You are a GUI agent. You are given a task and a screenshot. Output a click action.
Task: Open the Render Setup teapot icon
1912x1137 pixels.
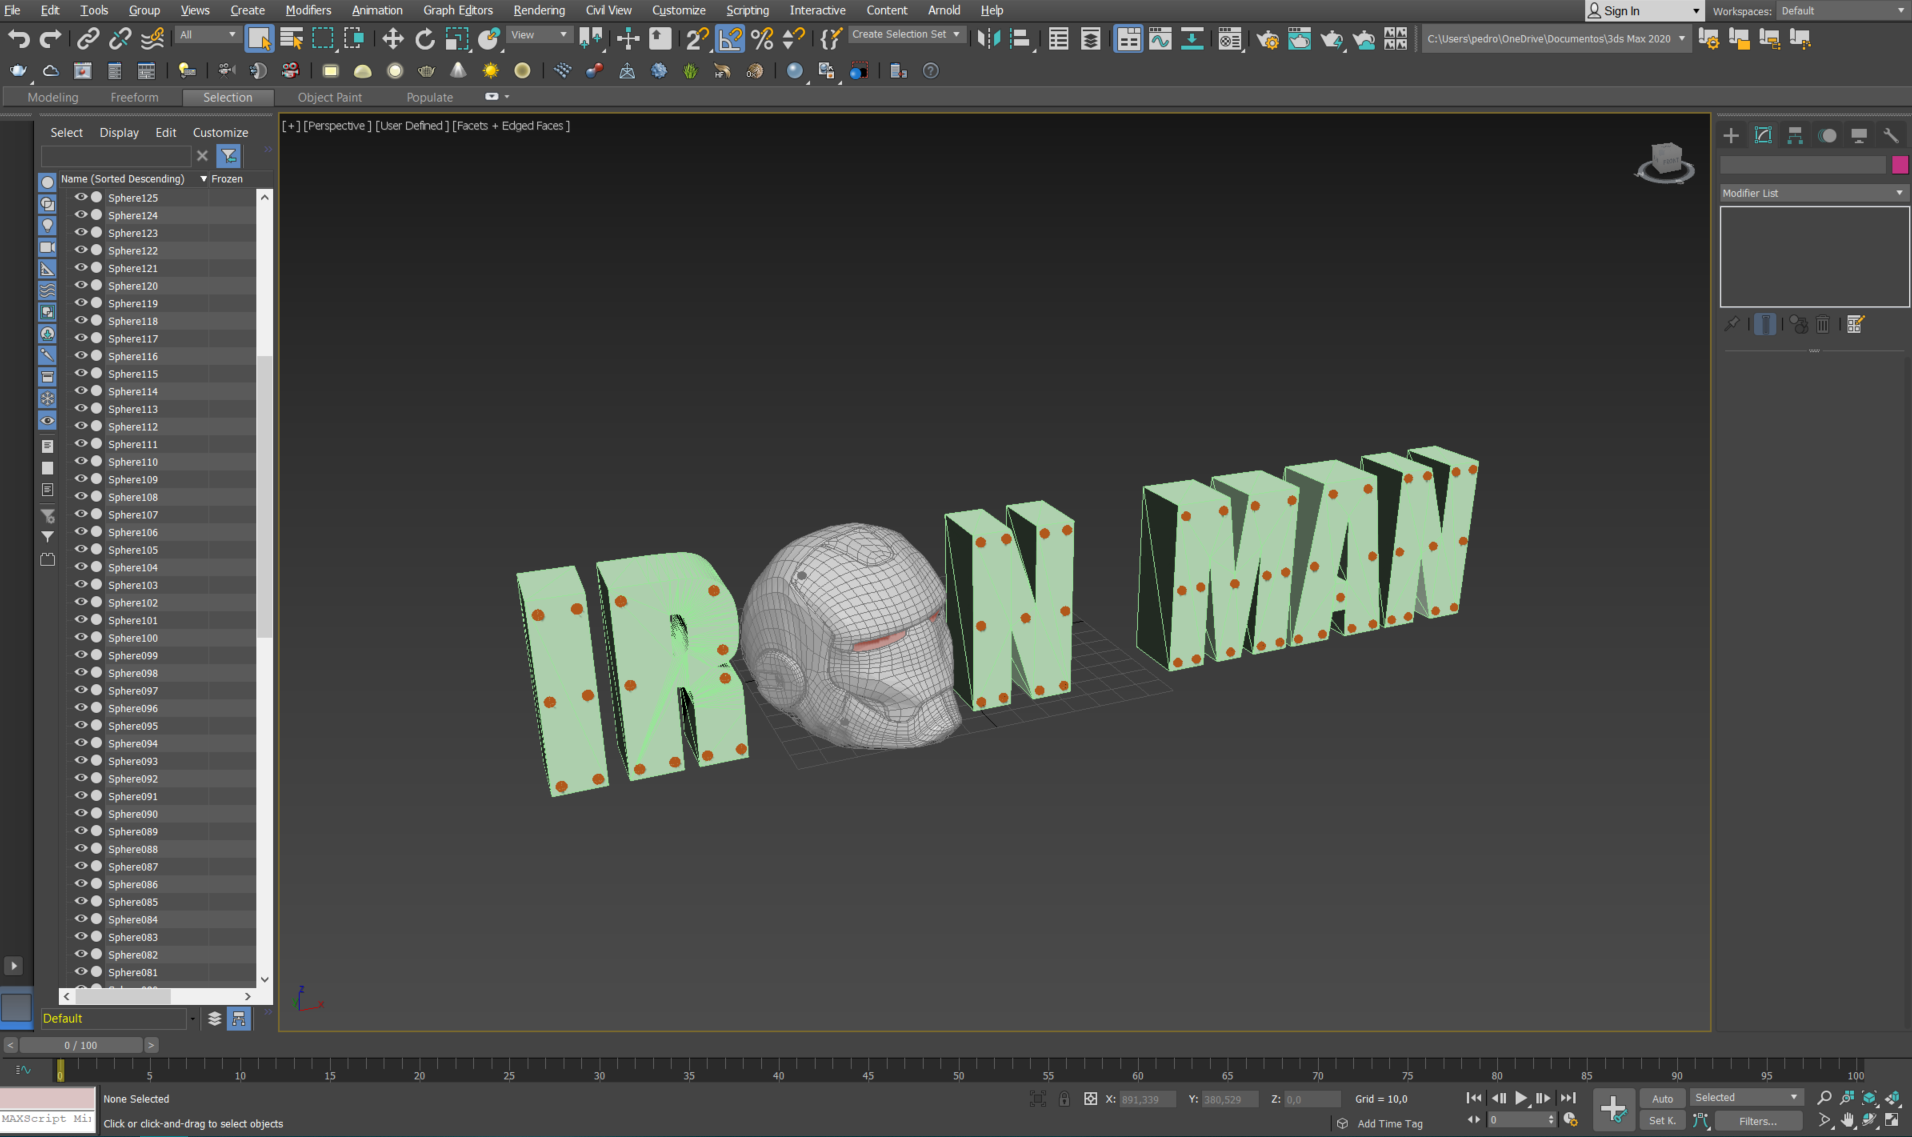1267,39
